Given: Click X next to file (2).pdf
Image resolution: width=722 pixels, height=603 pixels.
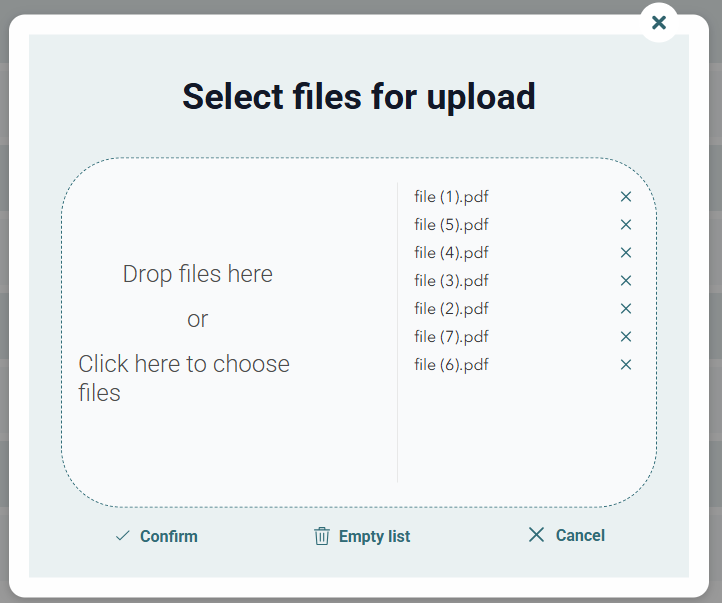Looking at the screenshot, I should pyautogui.click(x=626, y=309).
